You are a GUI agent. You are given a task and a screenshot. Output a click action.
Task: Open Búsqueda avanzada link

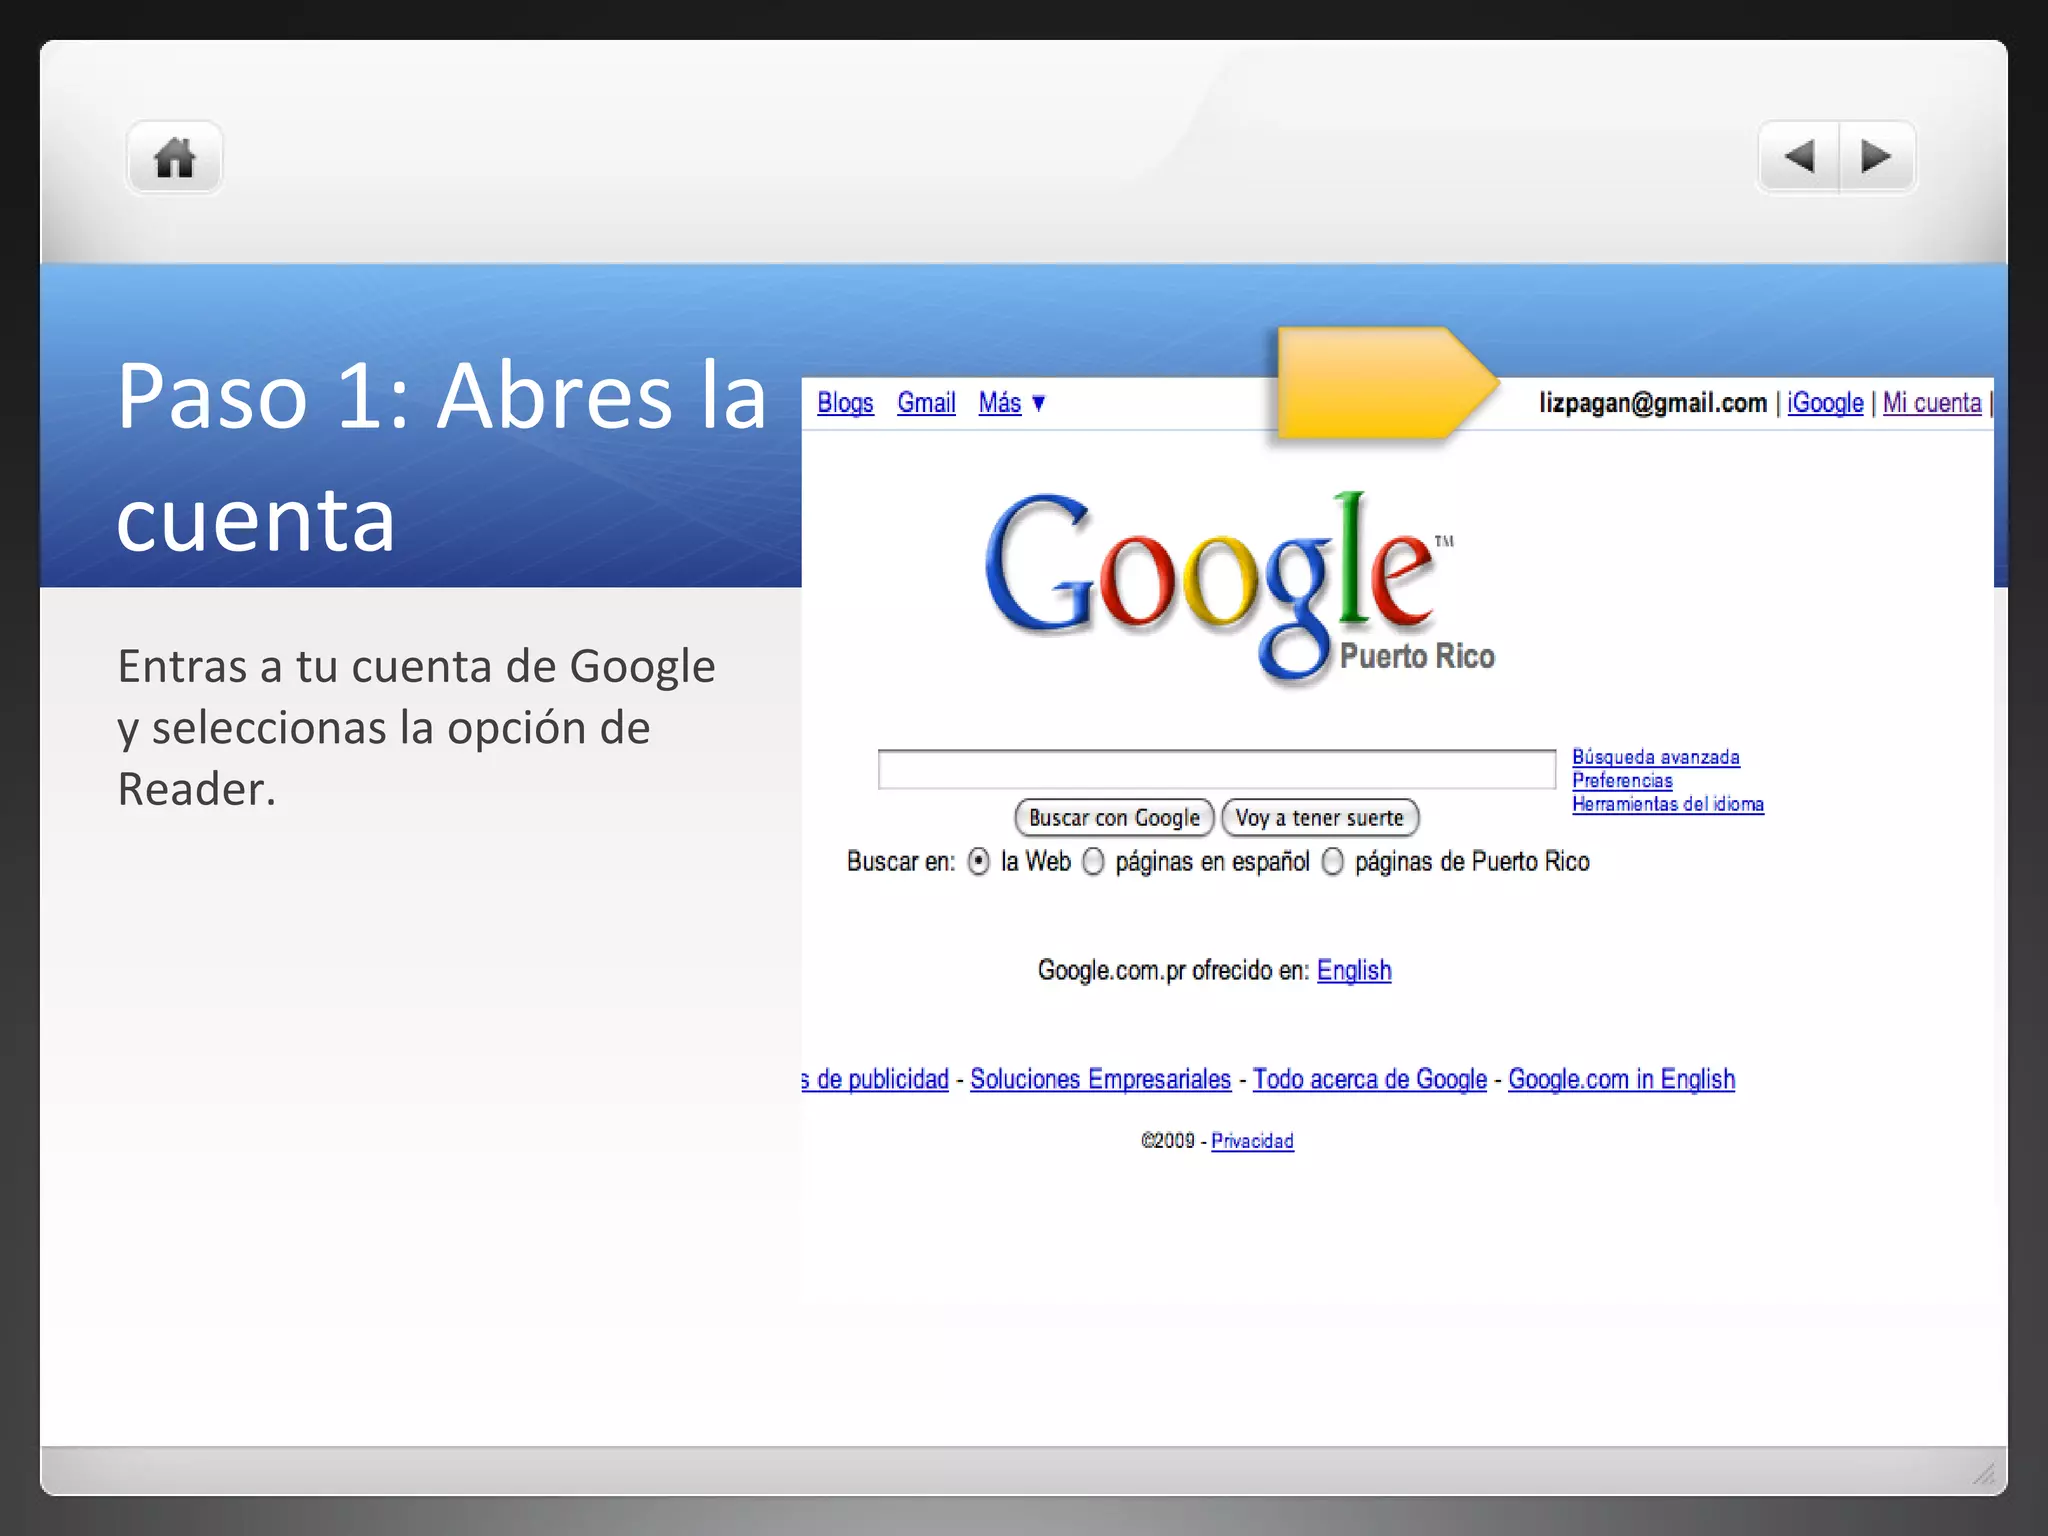point(1656,757)
